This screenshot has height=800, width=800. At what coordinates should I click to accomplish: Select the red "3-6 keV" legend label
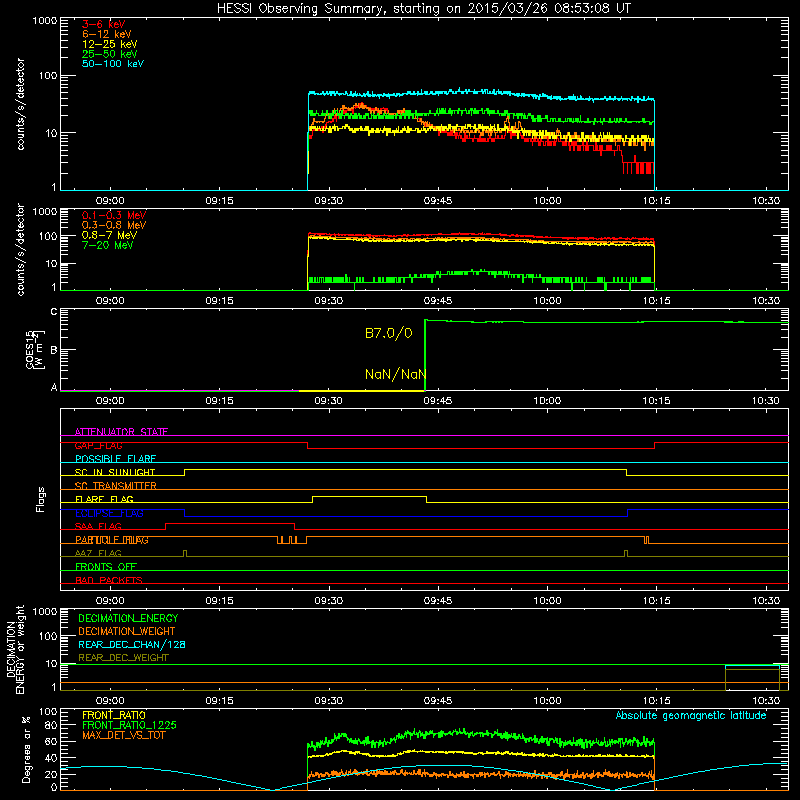tap(103, 24)
